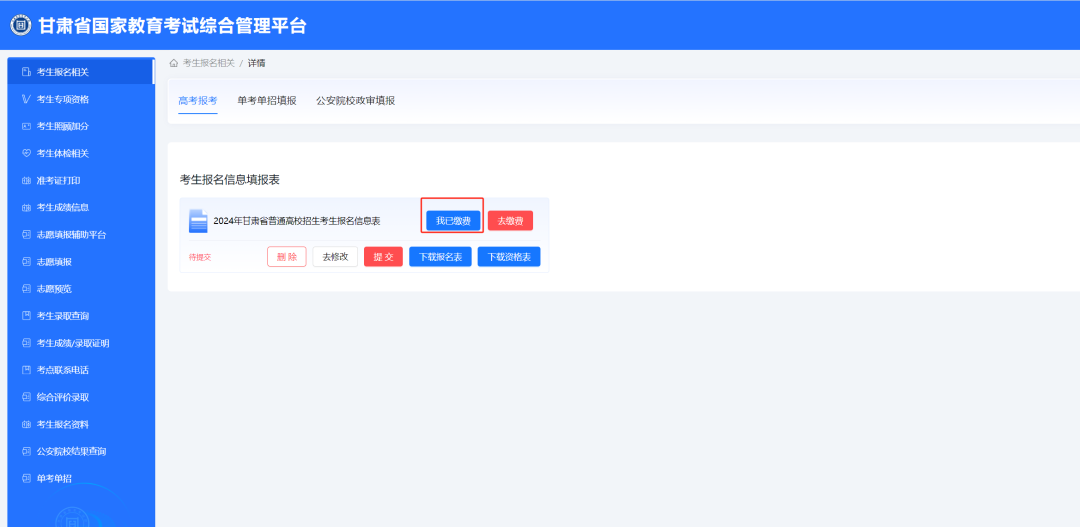Click the 详情 breadcrumb text

257,63
